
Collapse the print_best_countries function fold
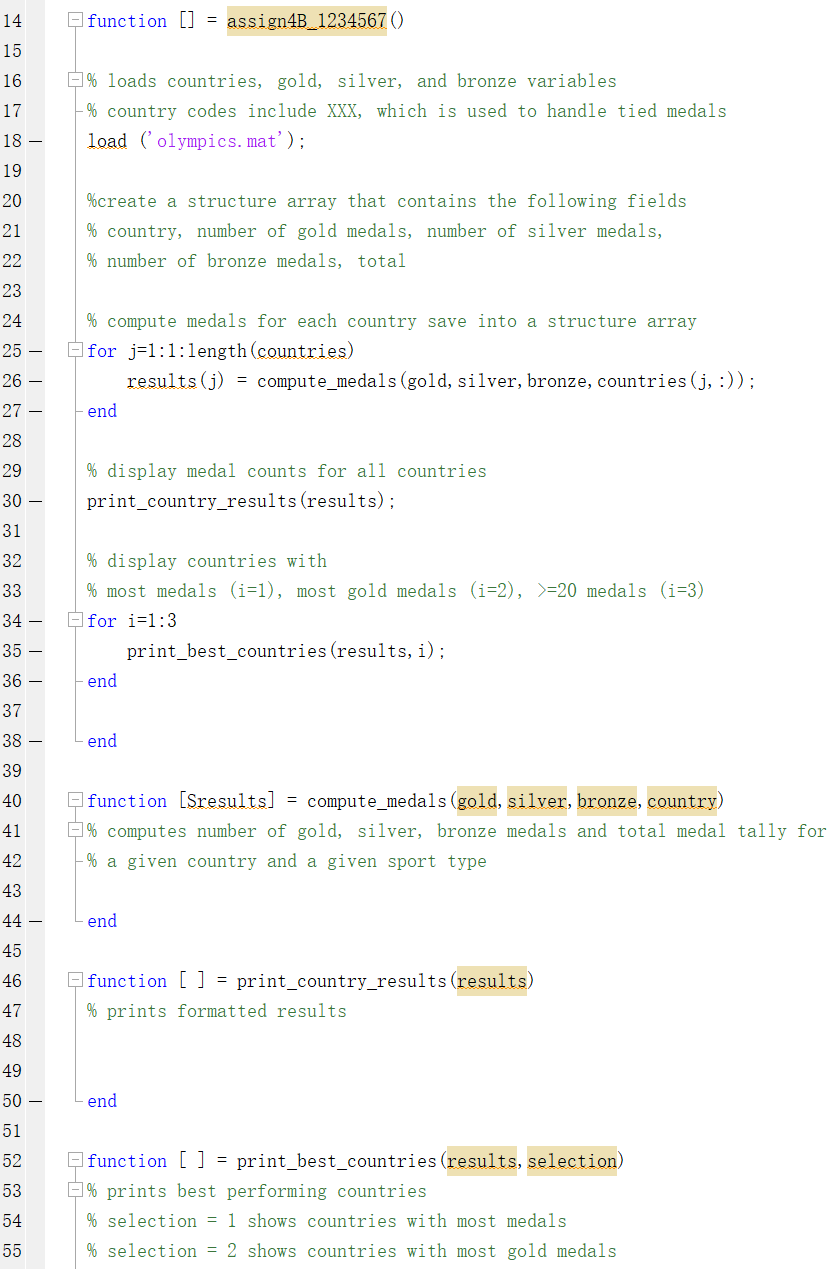pyautogui.click(x=75, y=1161)
